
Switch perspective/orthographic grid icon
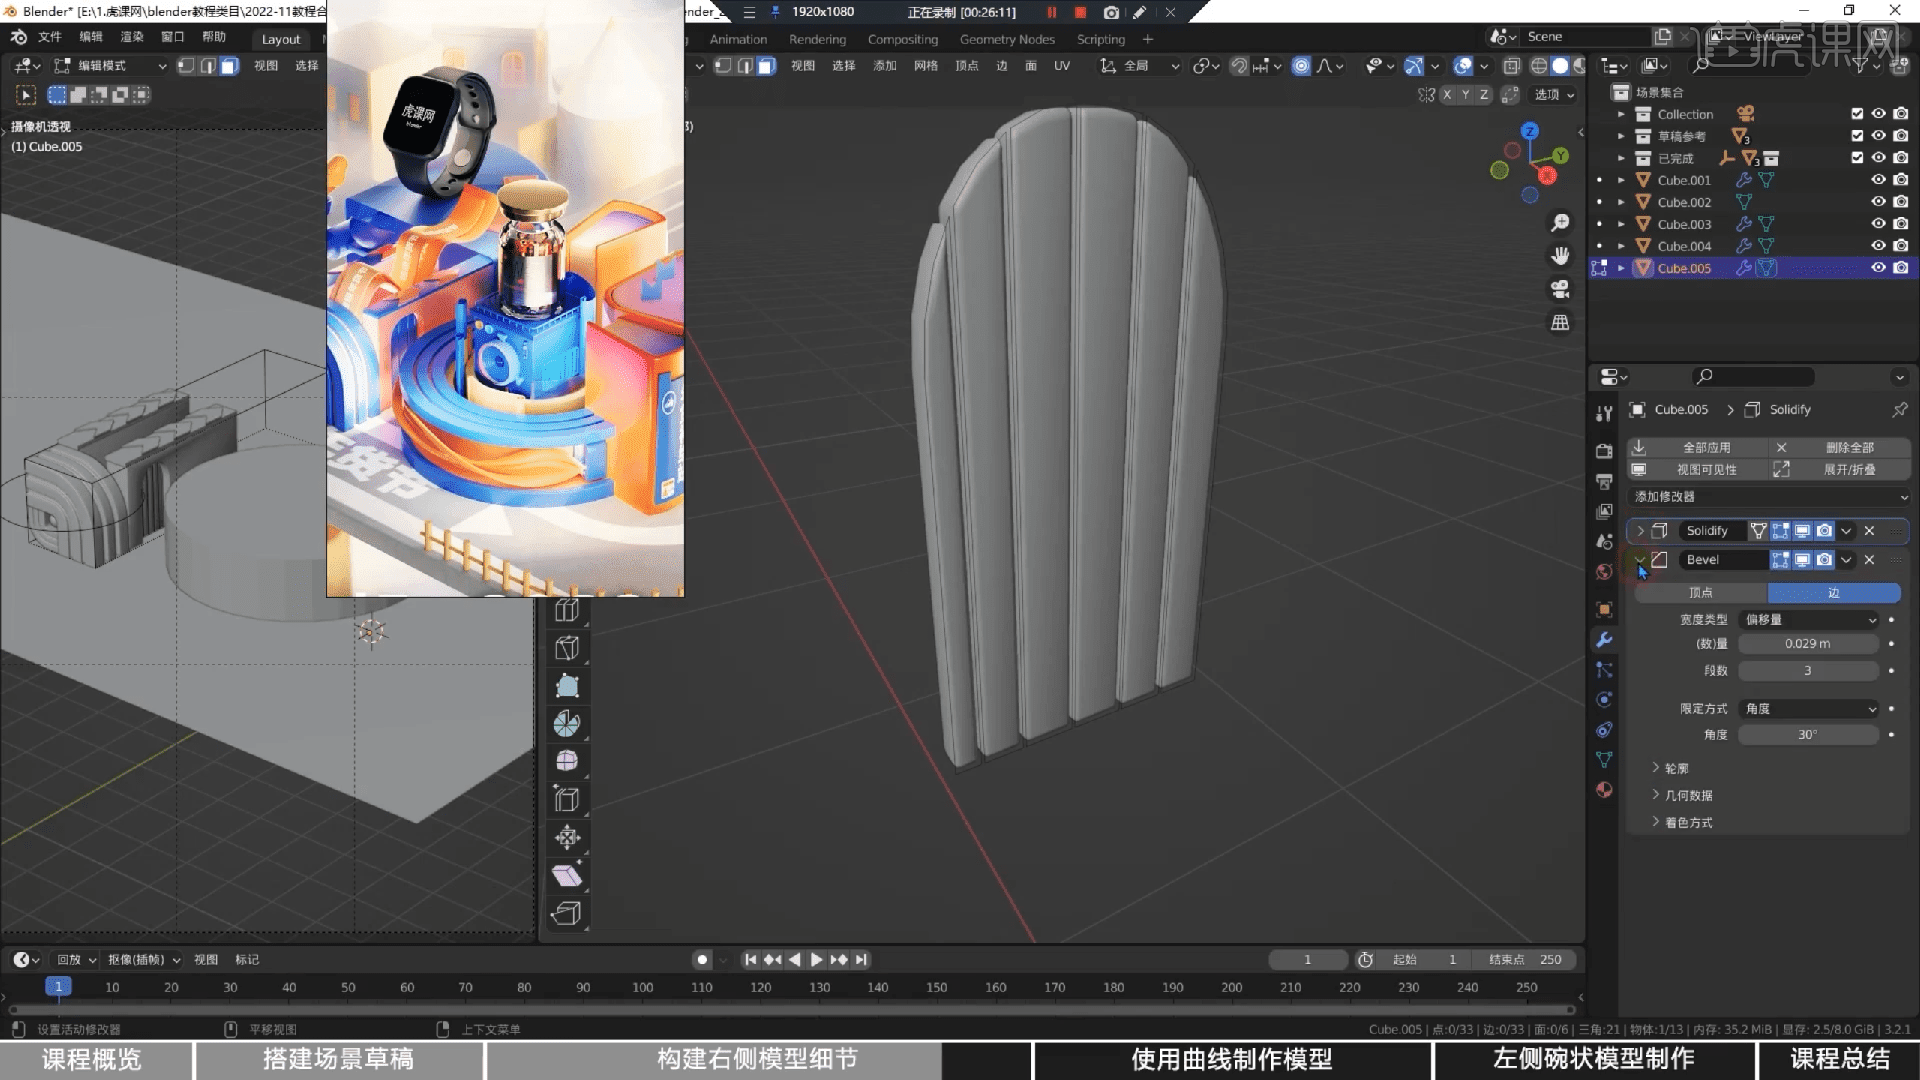(1560, 322)
